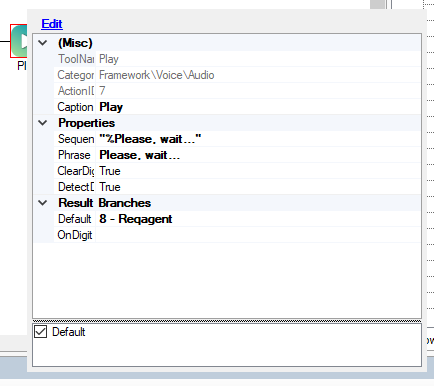Select the Properties category header
This screenshot has height=386, width=434.
[x=87, y=123]
